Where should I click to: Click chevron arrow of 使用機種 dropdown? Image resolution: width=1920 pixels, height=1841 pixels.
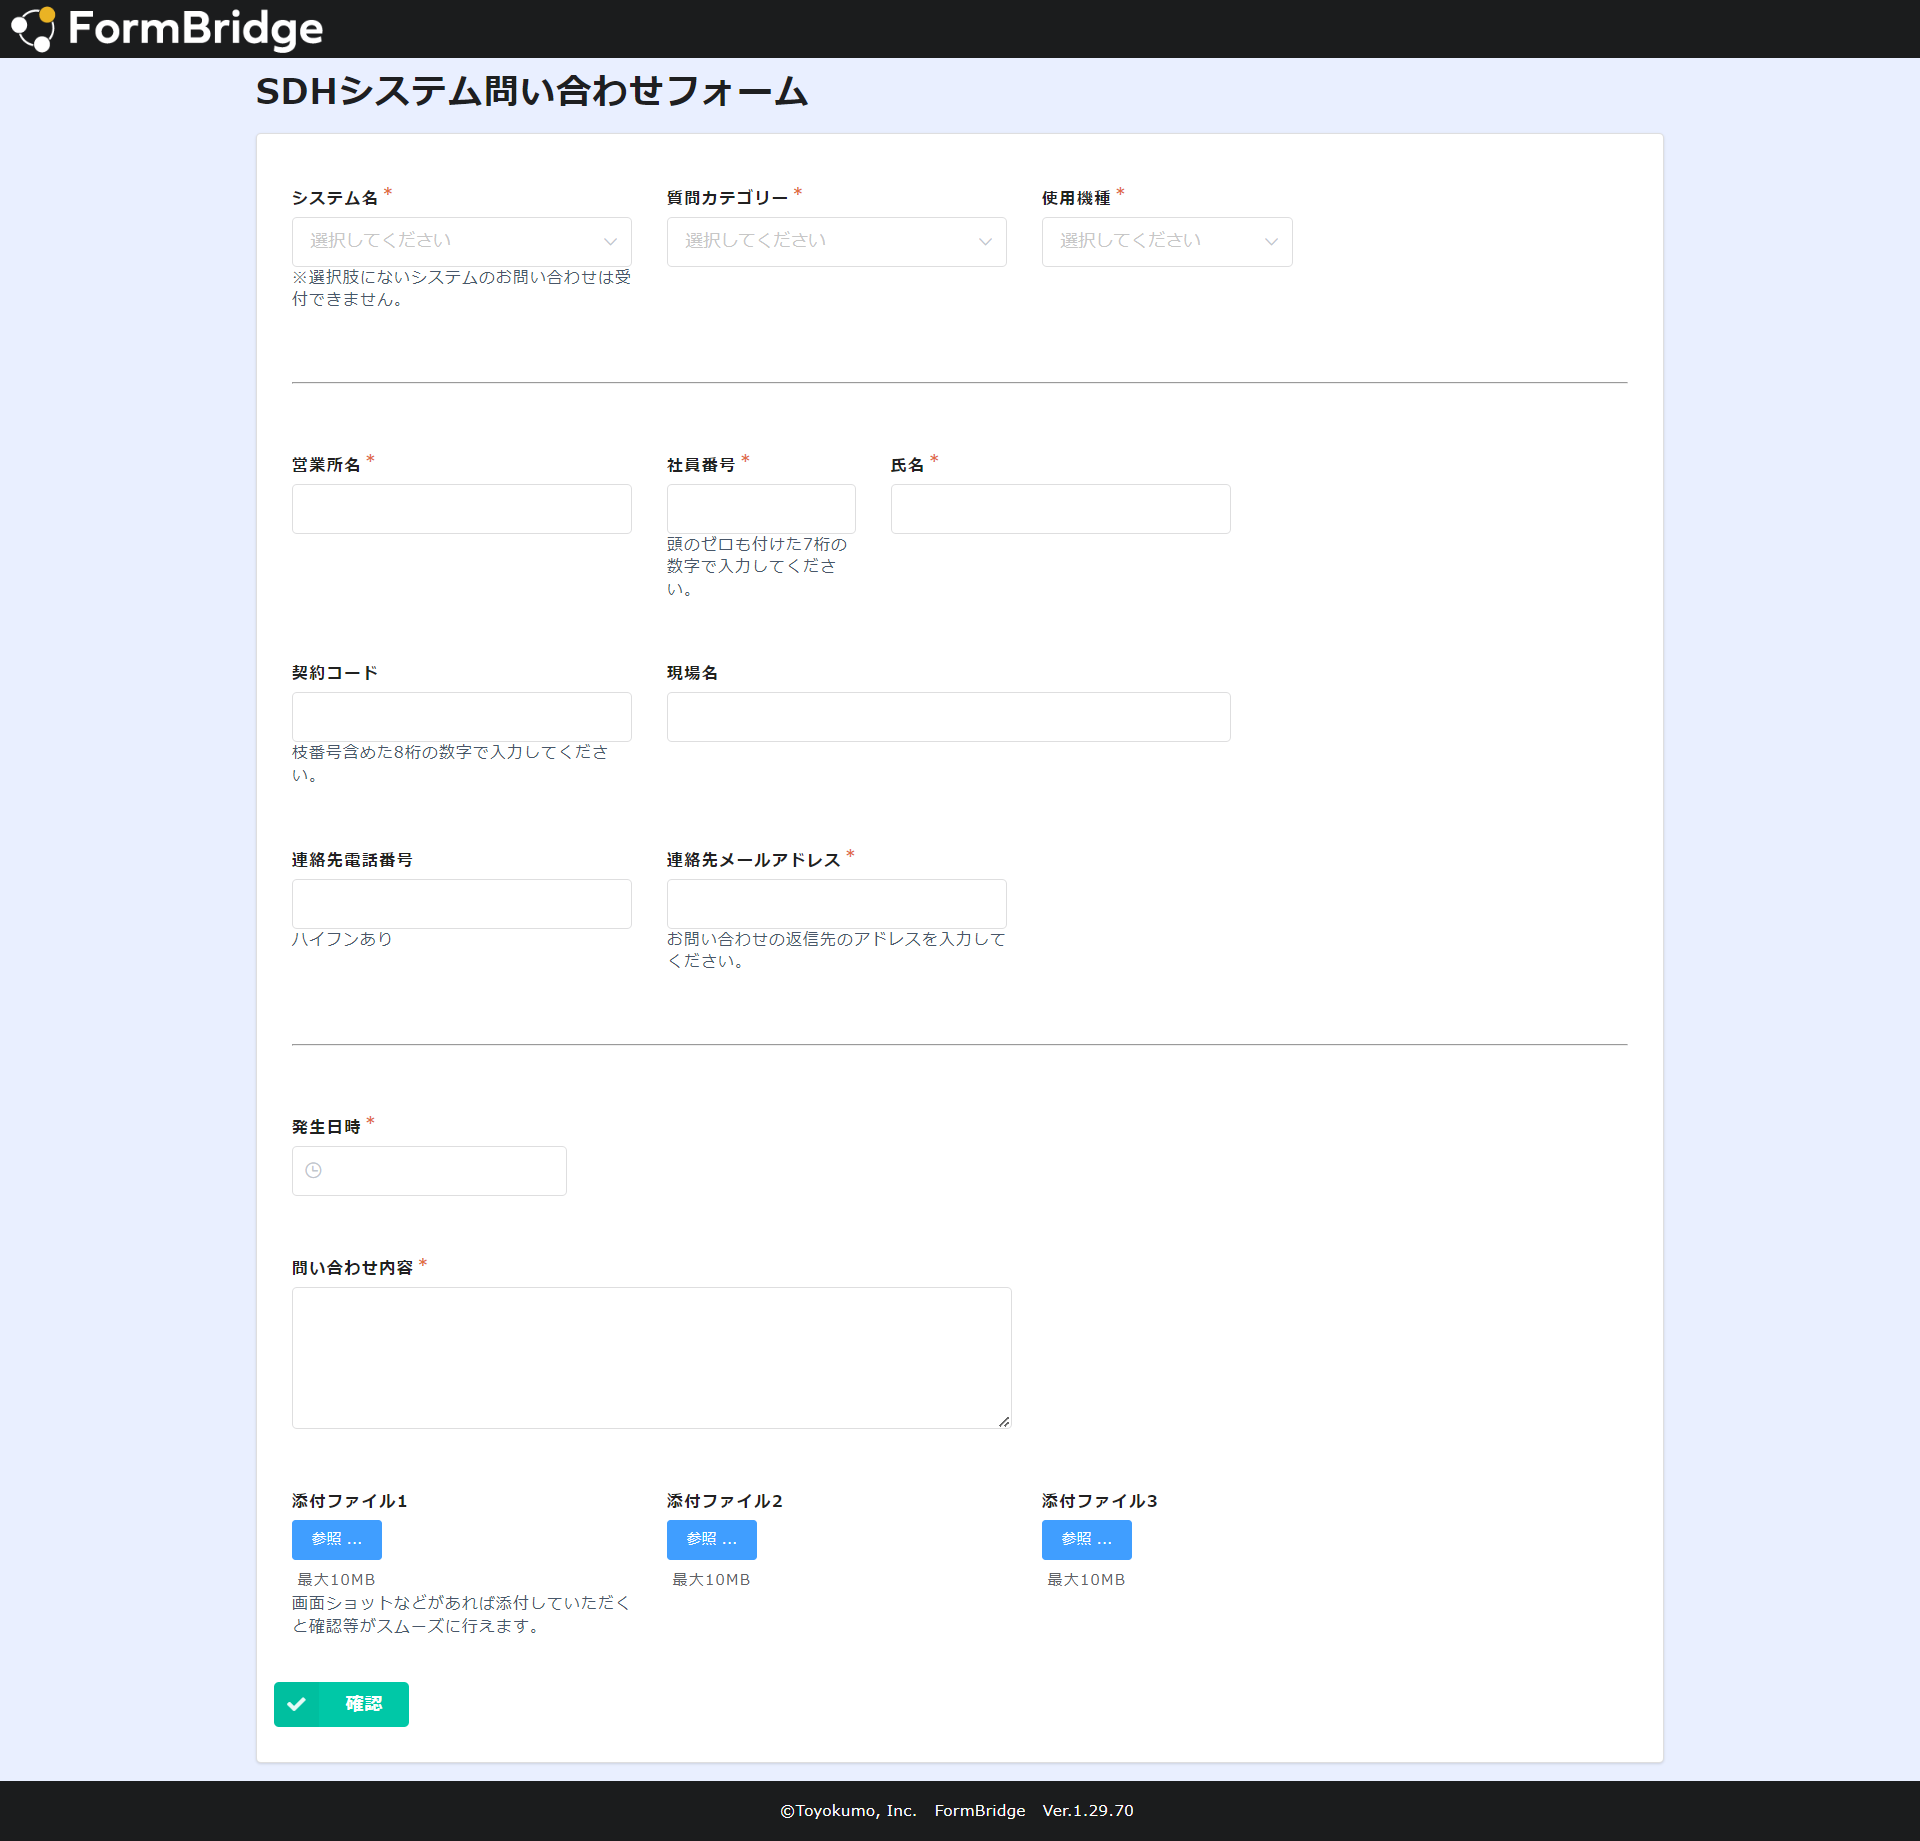click(x=1271, y=241)
